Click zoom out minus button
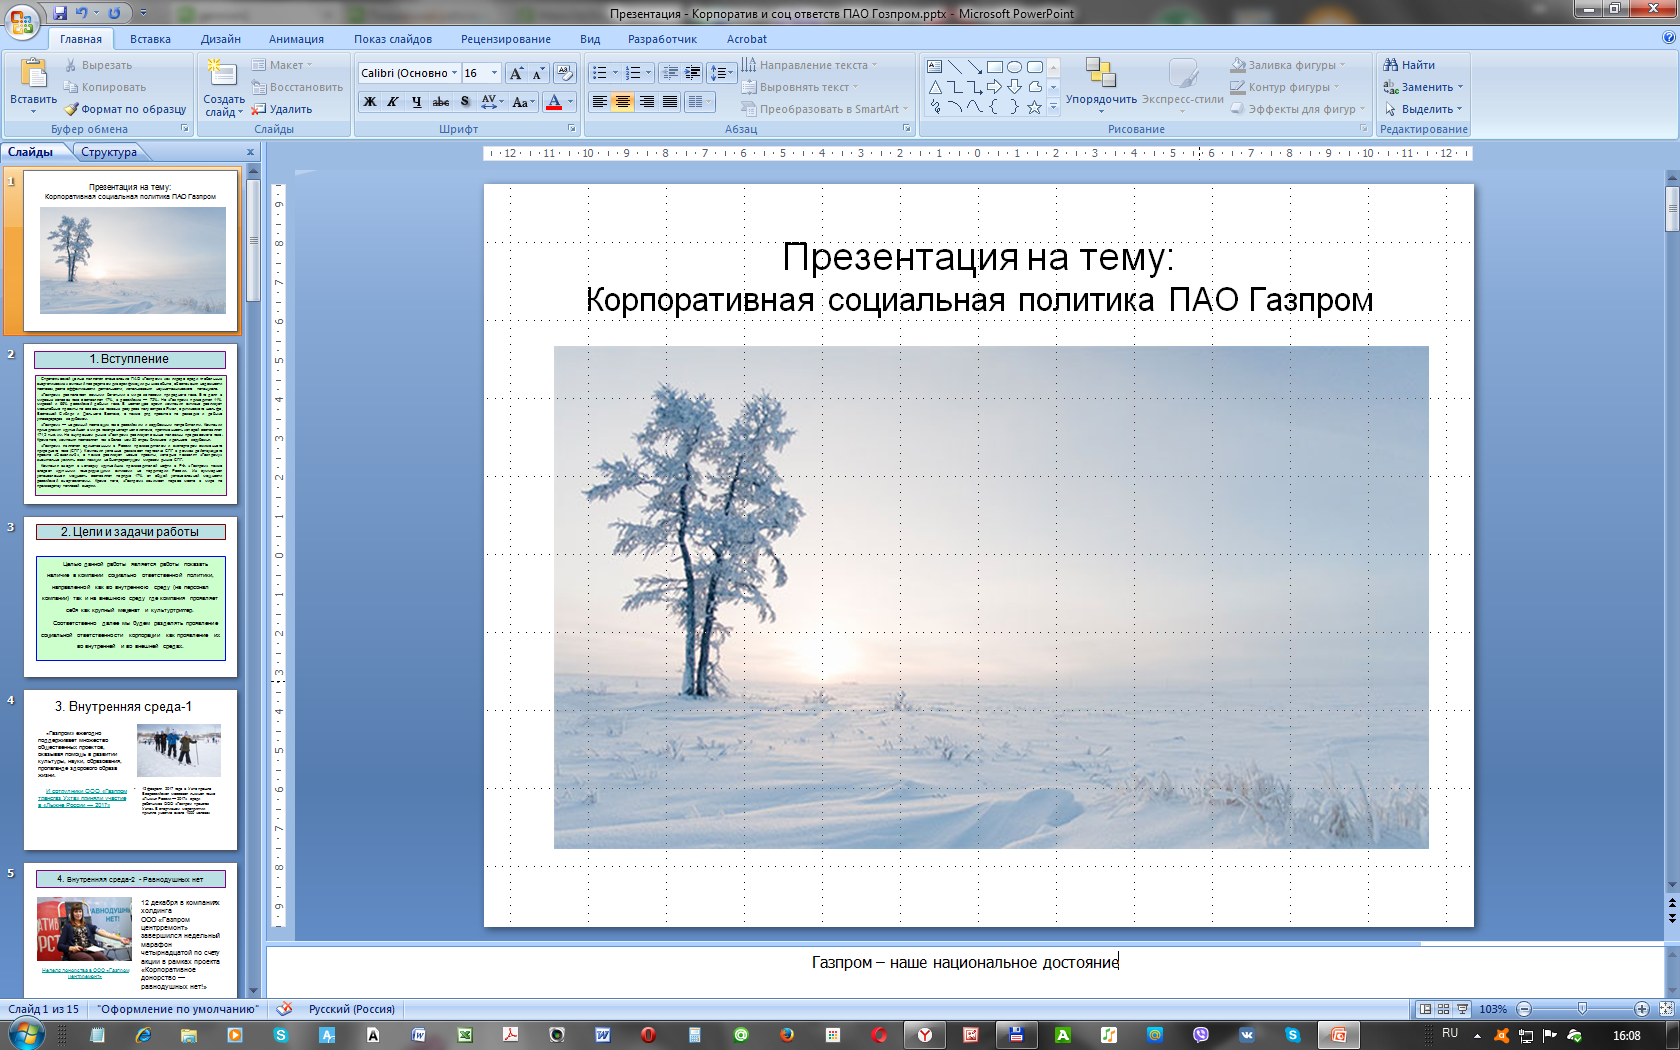 [1524, 1009]
